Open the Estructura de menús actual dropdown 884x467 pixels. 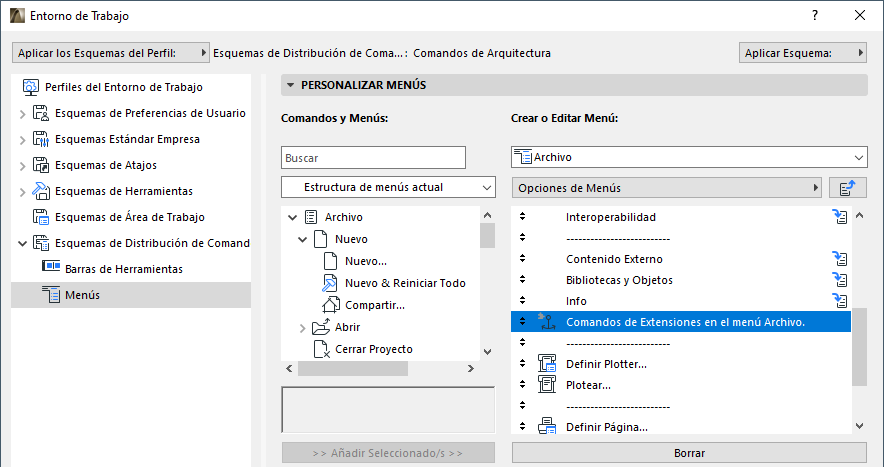tap(388, 187)
